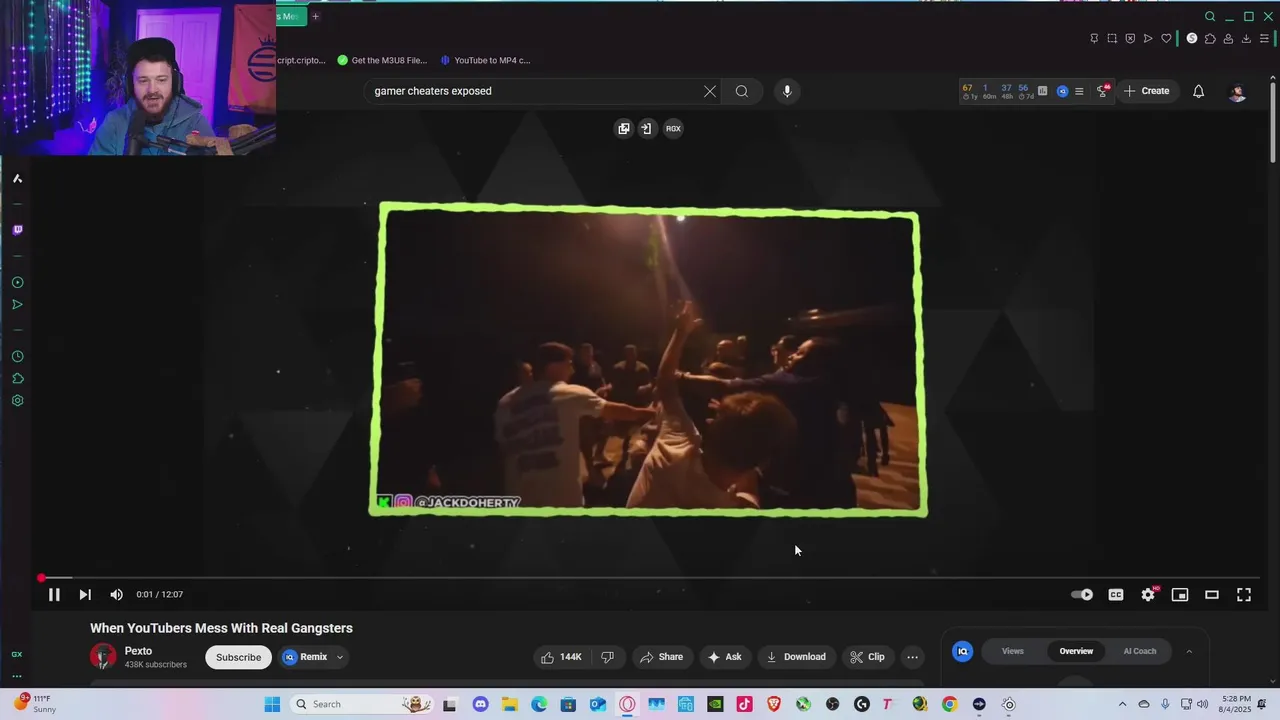Screen dimensions: 1280x720
Task: Click the heart bookmark icon in toolbar
Action: tap(1166, 38)
